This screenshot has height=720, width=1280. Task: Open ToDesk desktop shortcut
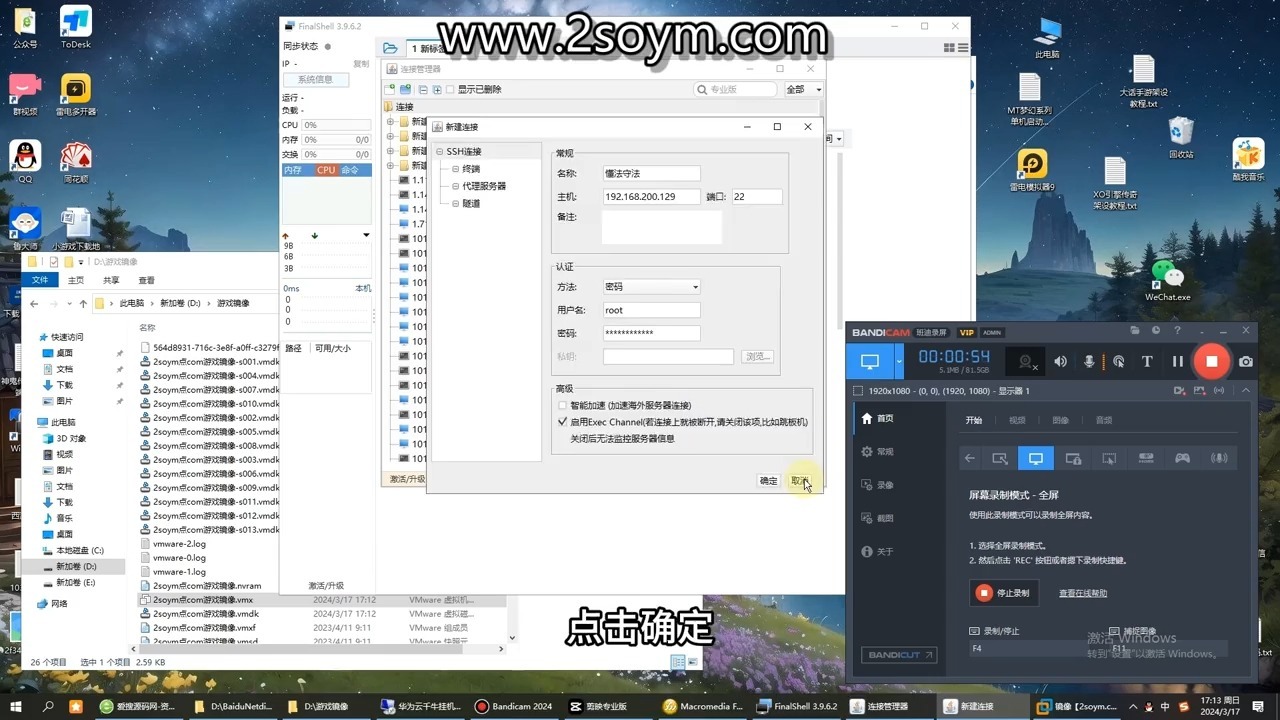(76, 27)
